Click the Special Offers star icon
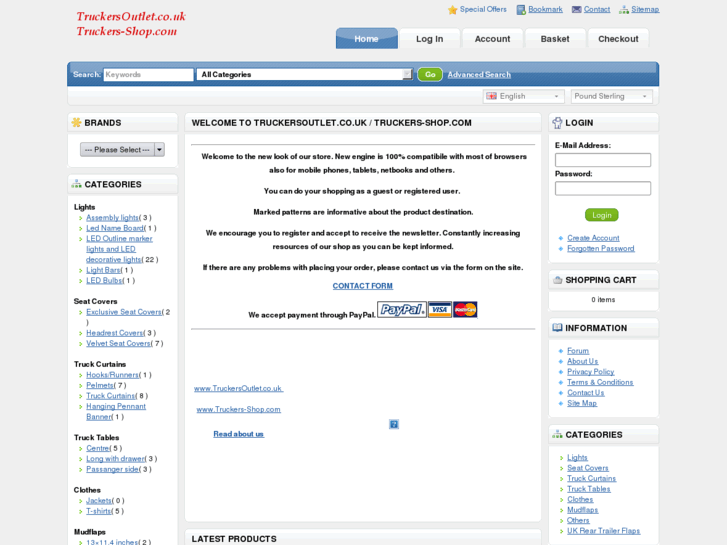The width and height of the screenshot is (727, 545). 453,10
